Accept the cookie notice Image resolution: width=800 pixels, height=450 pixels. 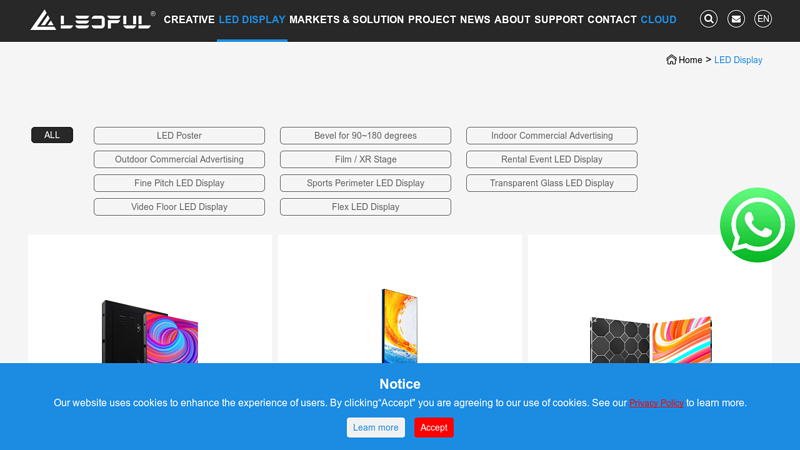(x=434, y=428)
